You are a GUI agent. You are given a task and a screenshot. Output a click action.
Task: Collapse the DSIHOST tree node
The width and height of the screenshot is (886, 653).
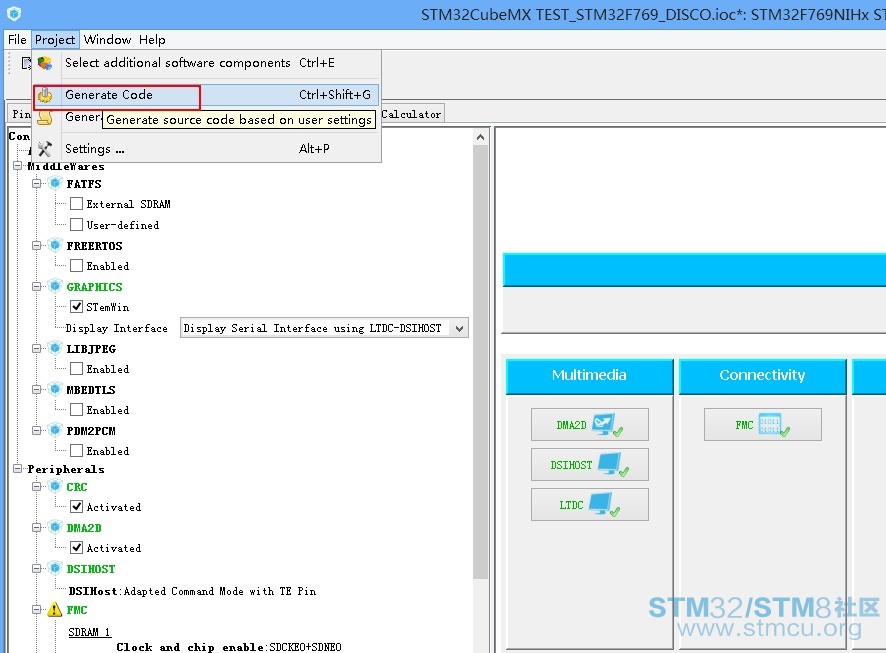click(x=37, y=568)
